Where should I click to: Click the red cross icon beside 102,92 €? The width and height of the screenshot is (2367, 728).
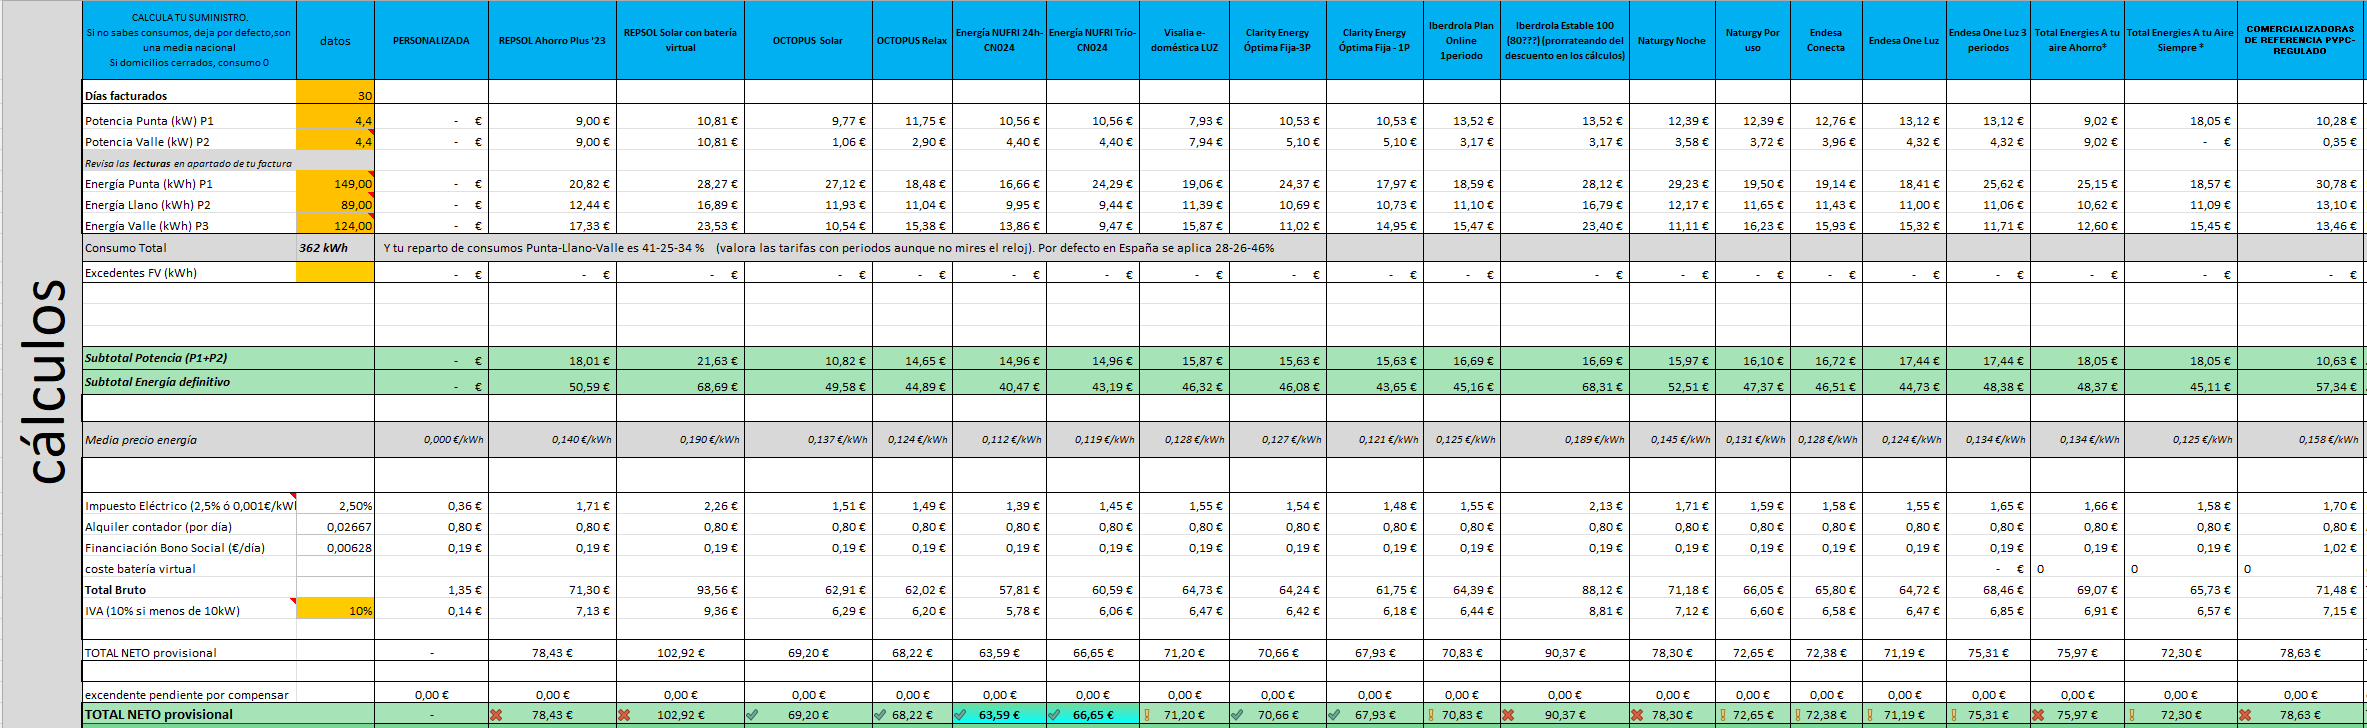(x=624, y=715)
